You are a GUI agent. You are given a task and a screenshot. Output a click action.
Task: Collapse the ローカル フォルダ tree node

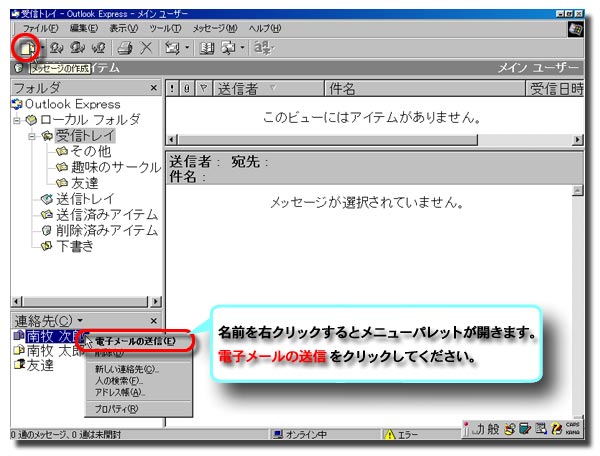click(x=16, y=121)
